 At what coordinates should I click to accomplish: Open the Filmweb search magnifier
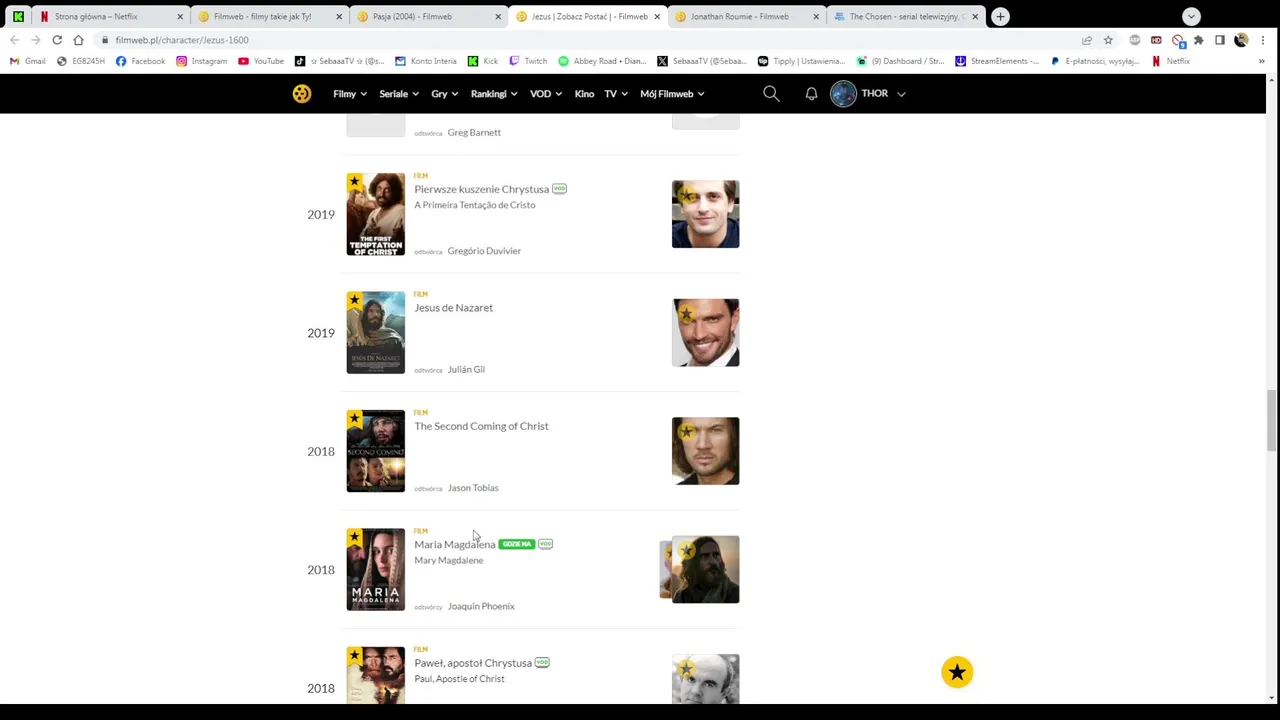click(x=771, y=93)
